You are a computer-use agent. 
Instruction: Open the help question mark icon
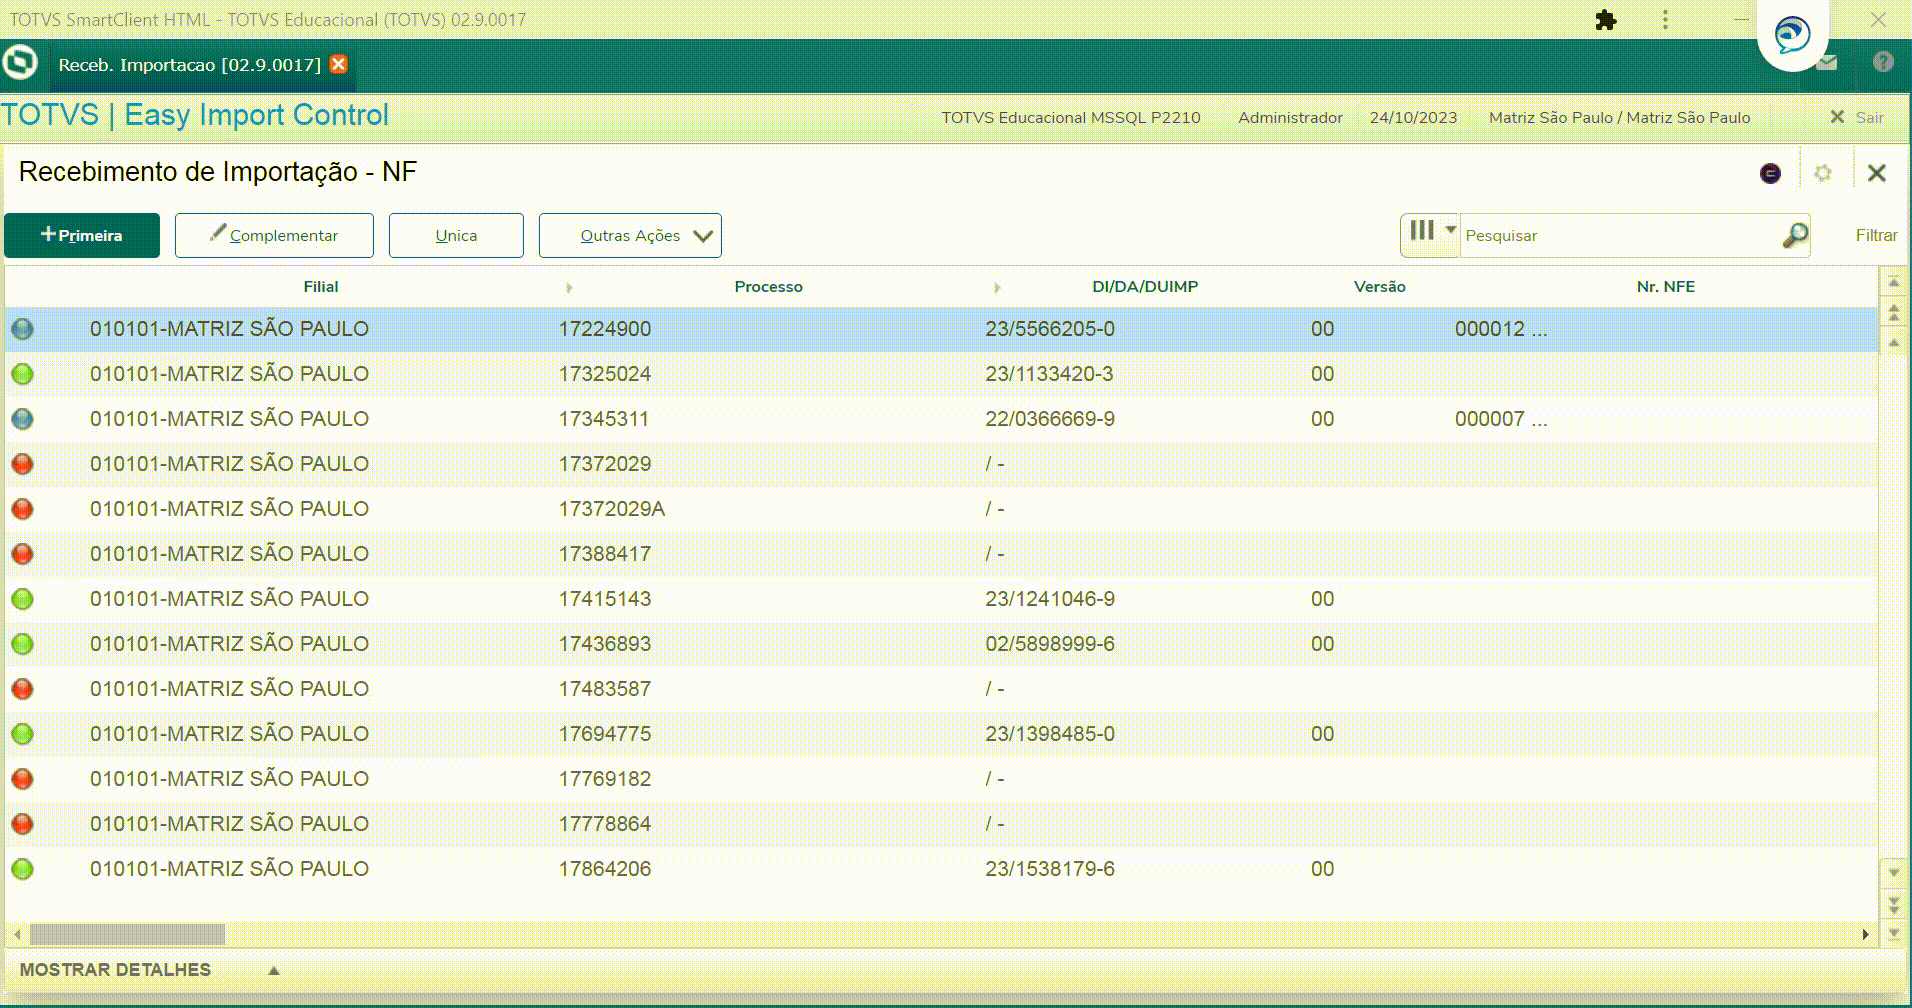[1883, 62]
